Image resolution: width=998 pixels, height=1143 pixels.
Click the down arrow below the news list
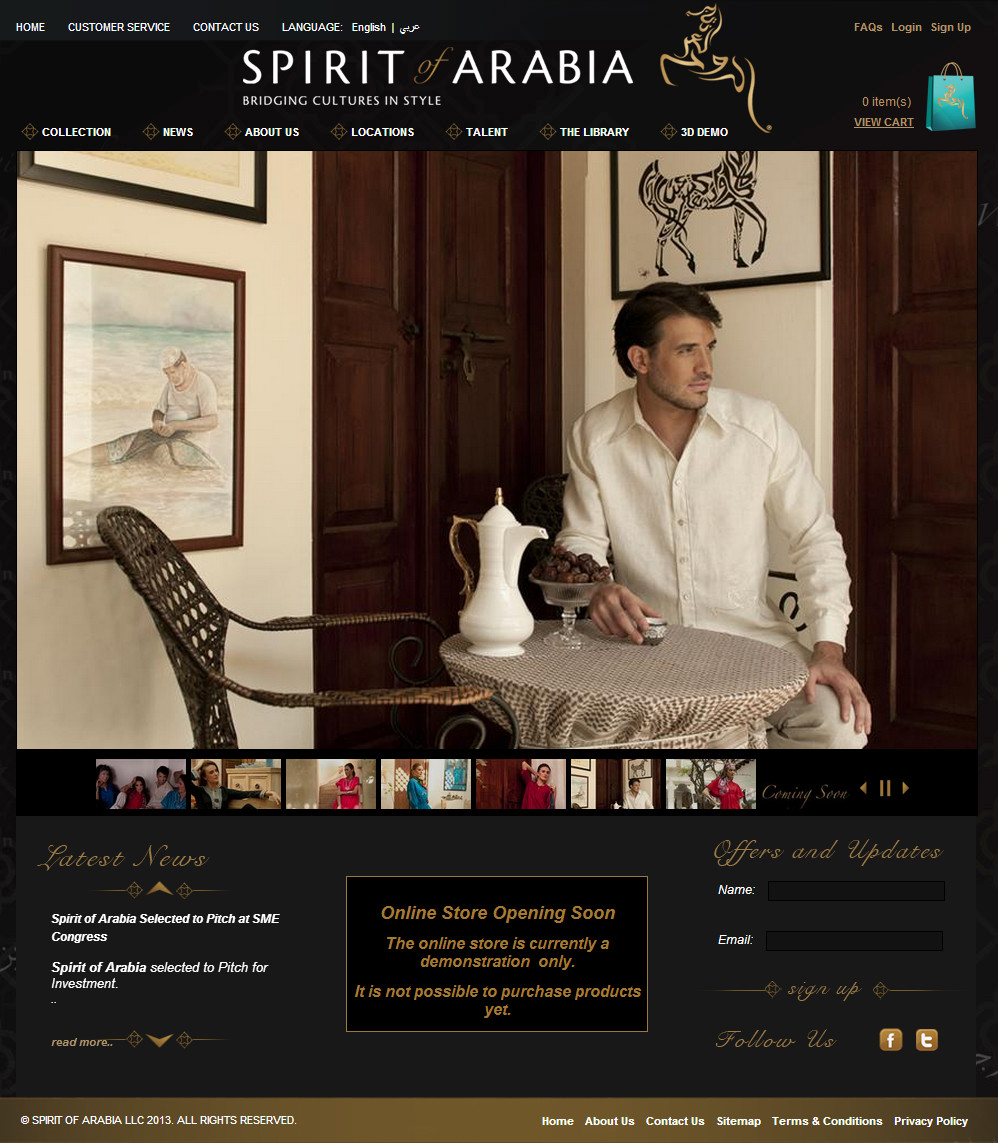click(160, 1040)
